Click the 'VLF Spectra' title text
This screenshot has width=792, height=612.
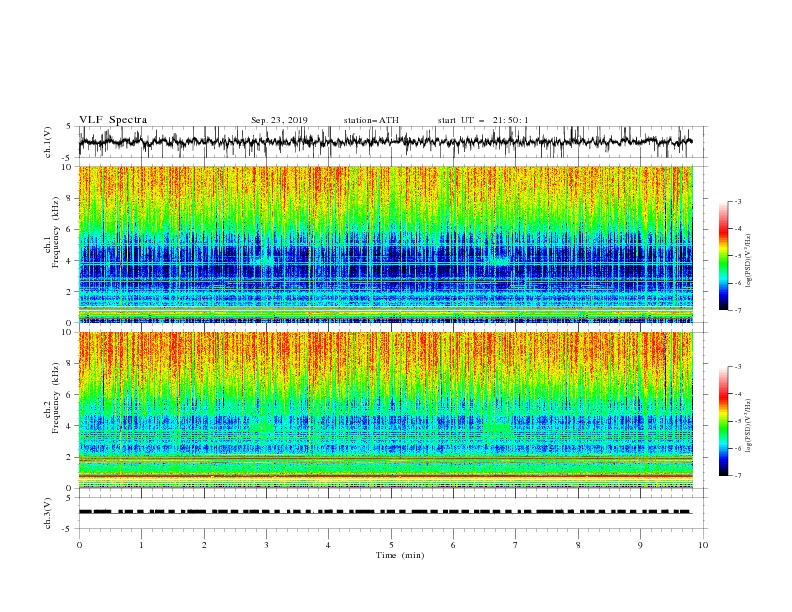(113, 120)
